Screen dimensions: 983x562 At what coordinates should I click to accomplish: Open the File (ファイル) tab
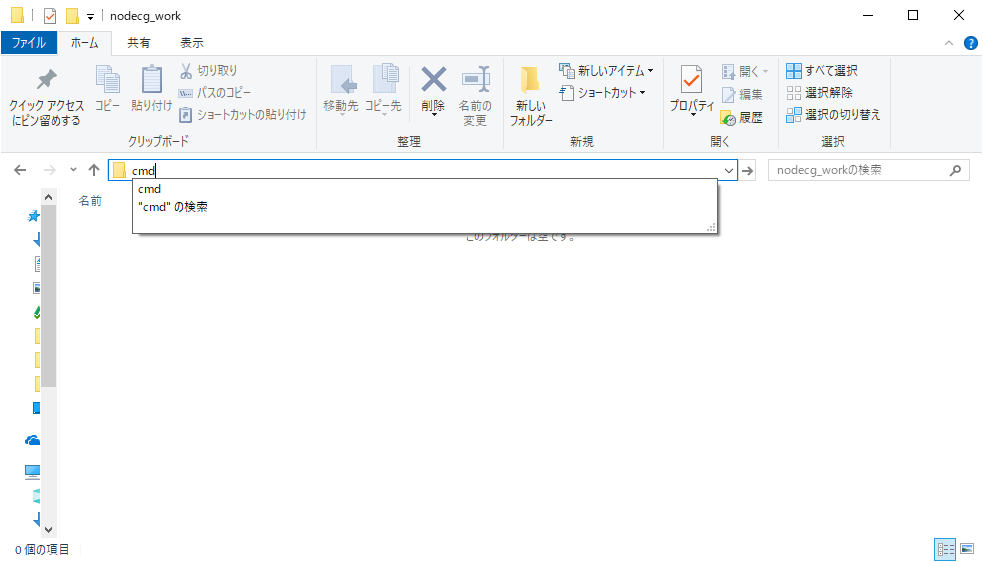(x=29, y=43)
